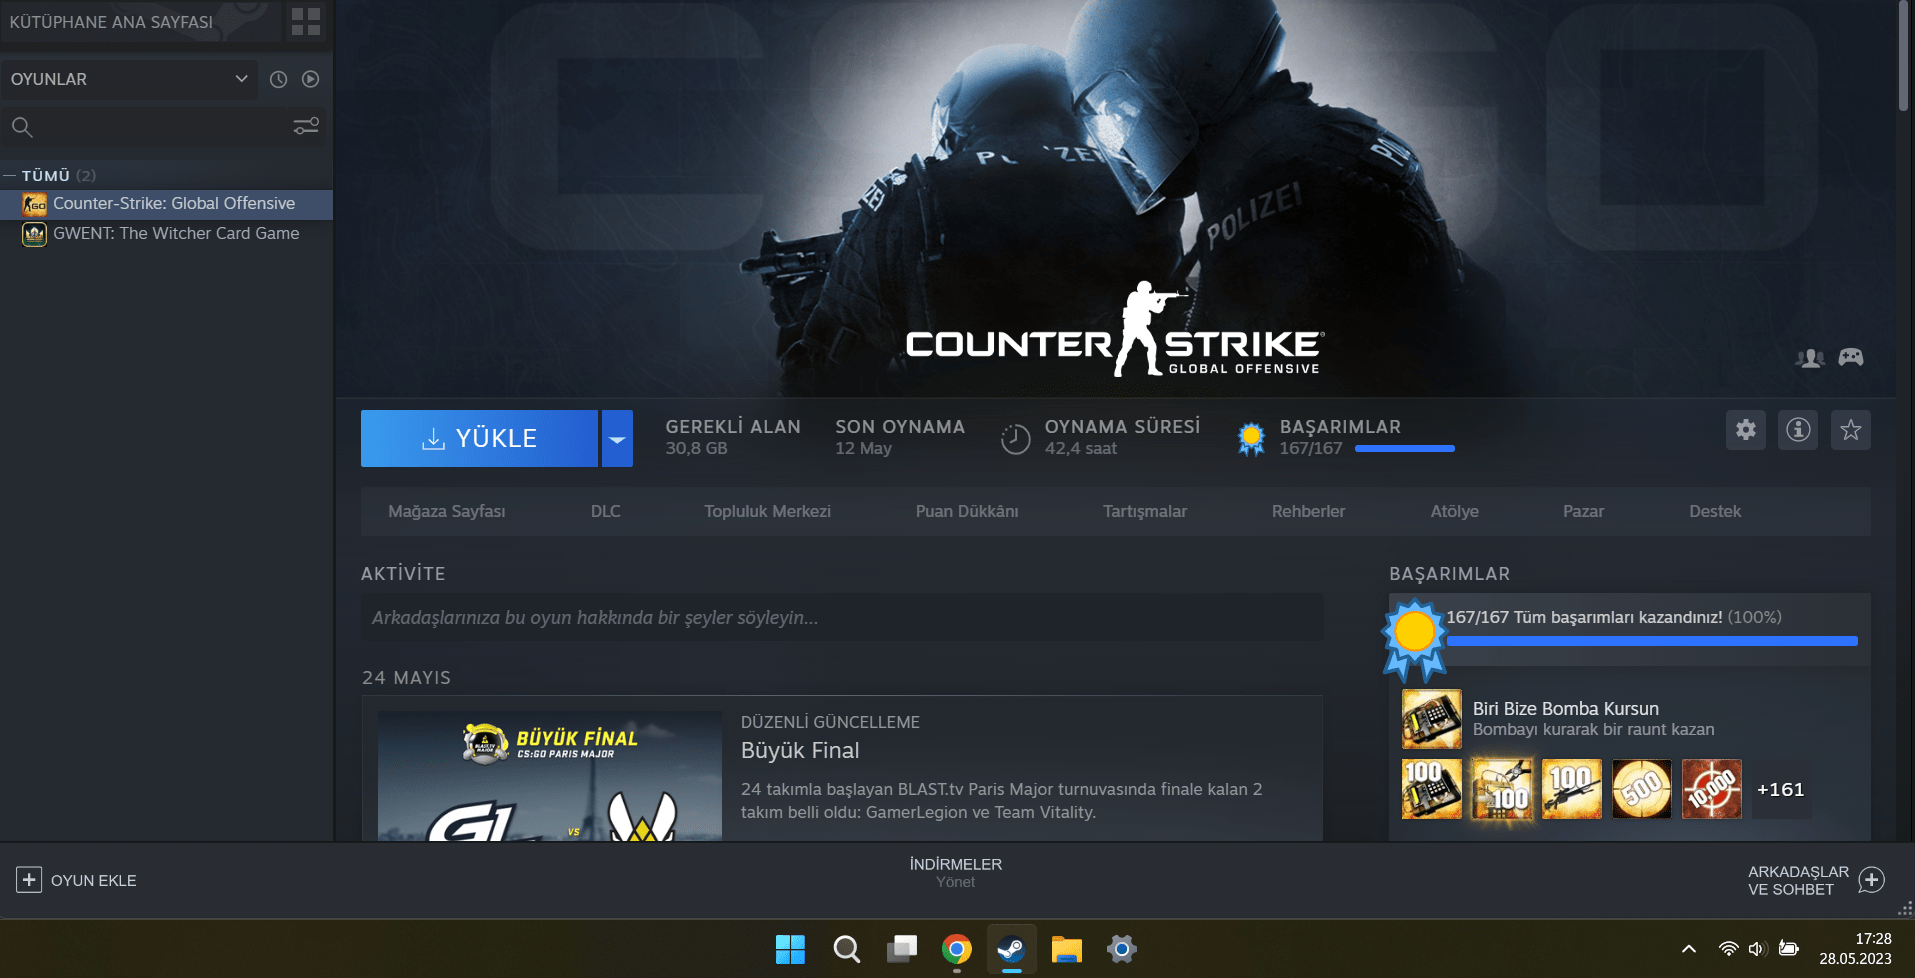The width and height of the screenshot is (1915, 978).
Task: Show game info icon
Action: point(1798,430)
